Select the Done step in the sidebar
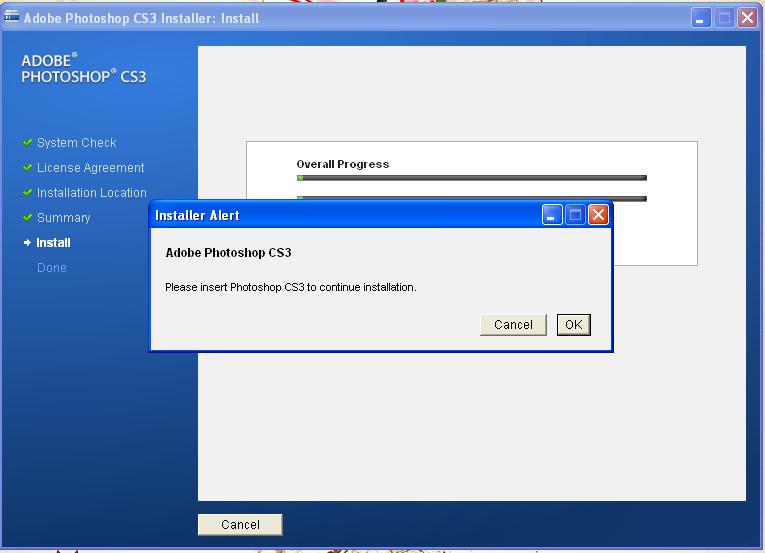The width and height of the screenshot is (765, 553). (52, 268)
